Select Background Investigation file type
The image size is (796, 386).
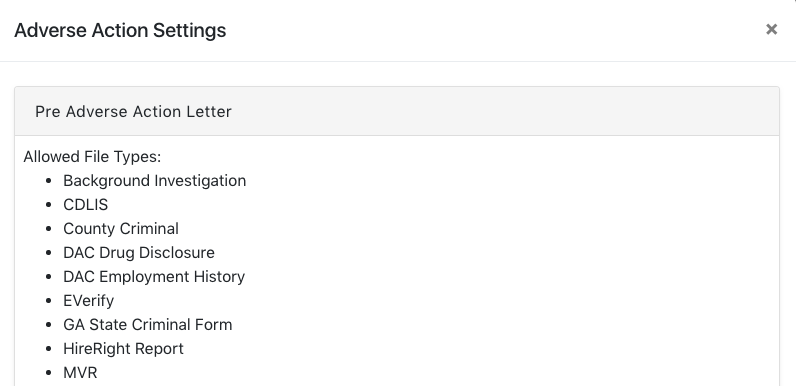tap(154, 180)
